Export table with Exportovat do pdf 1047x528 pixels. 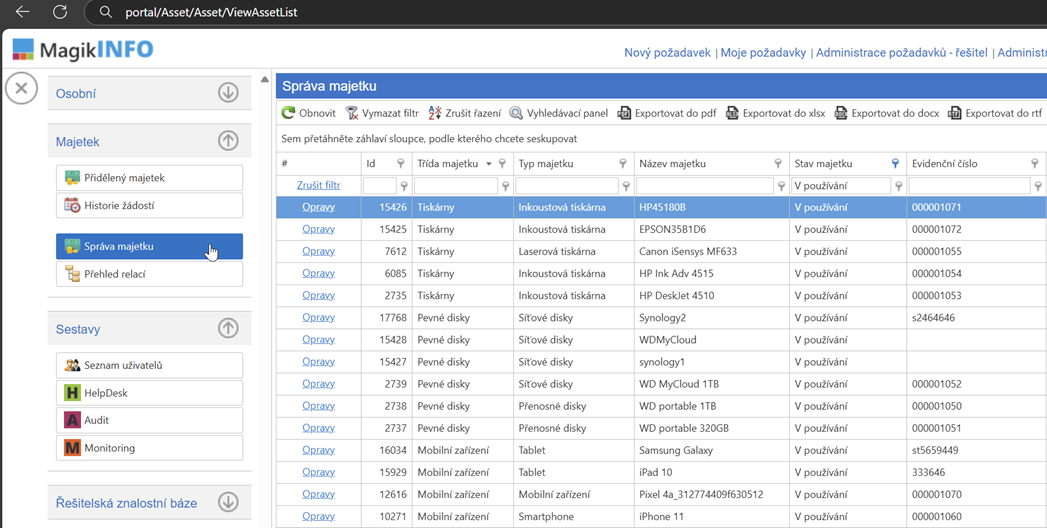coord(667,113)
